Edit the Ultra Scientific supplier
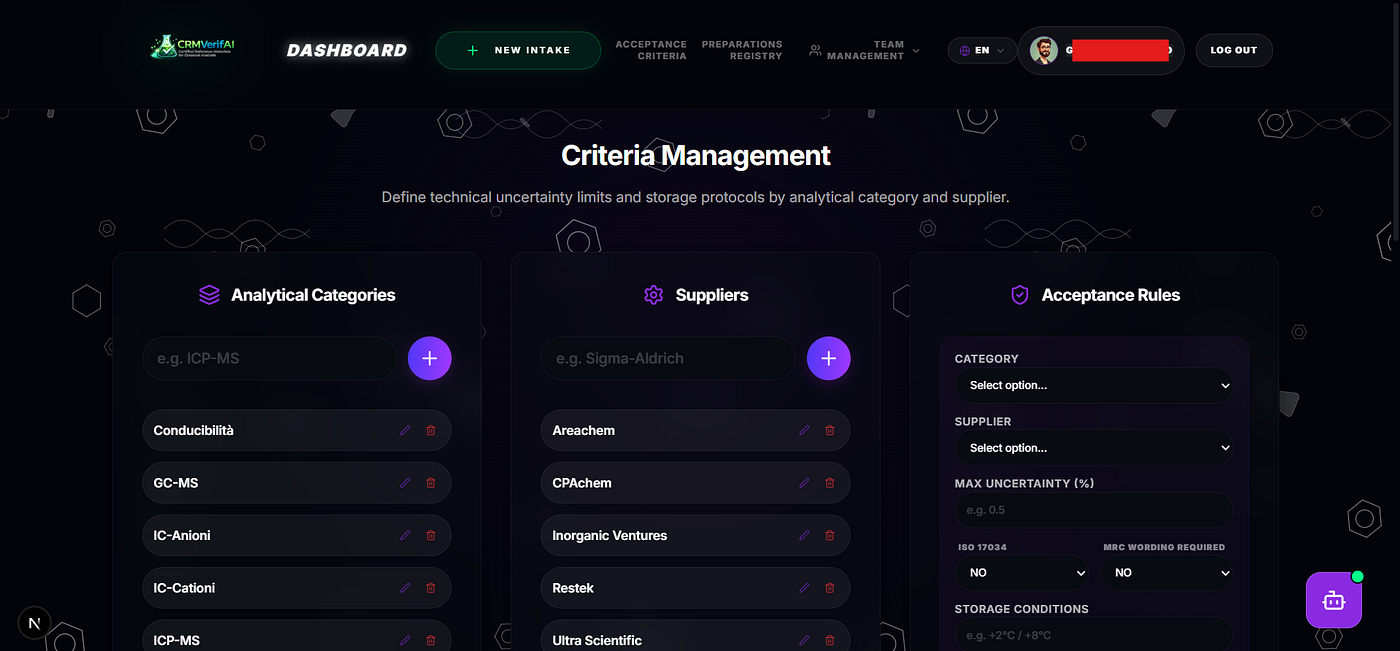 tap(804, 640)
